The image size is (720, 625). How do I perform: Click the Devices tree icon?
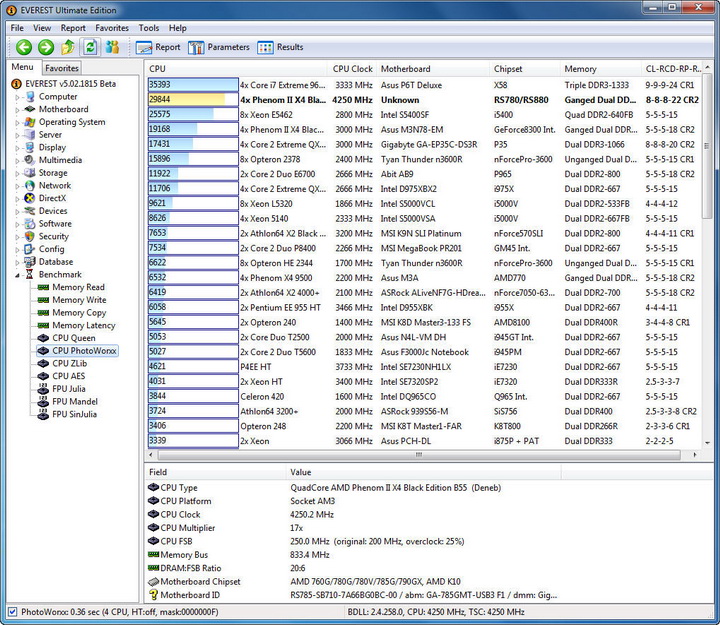[x=30, y=211]
